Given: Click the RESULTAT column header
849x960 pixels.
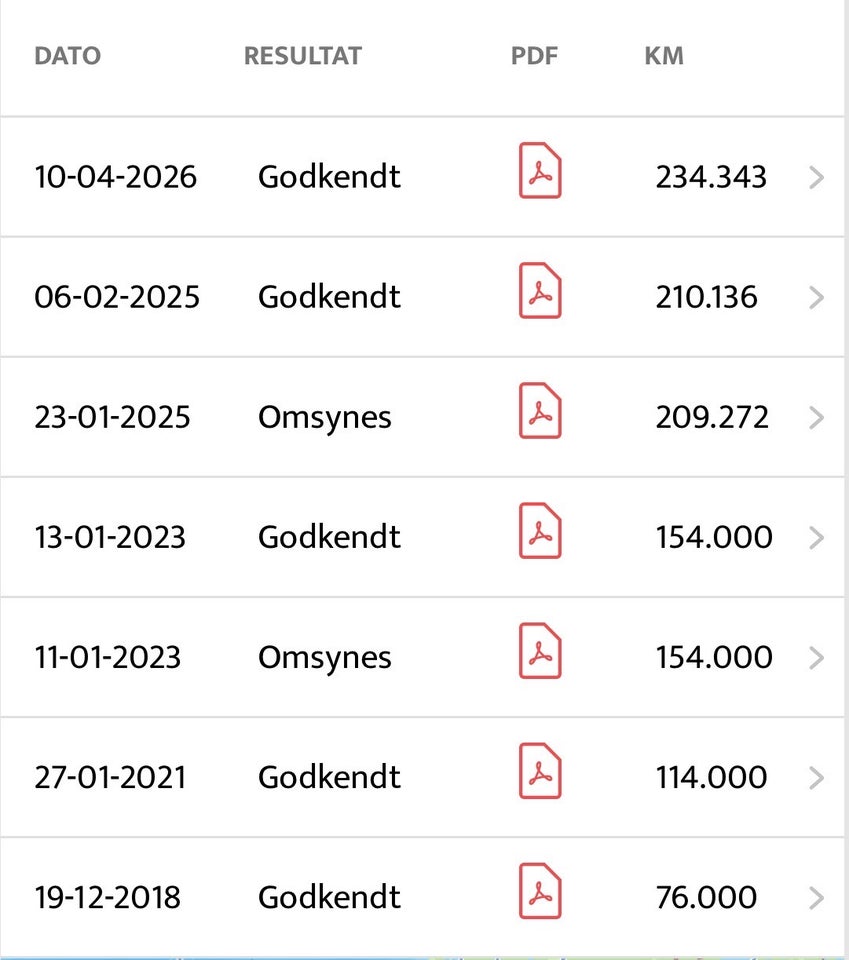Looking at the screenshot, I should pyautogui.click(x=302, y=56).
